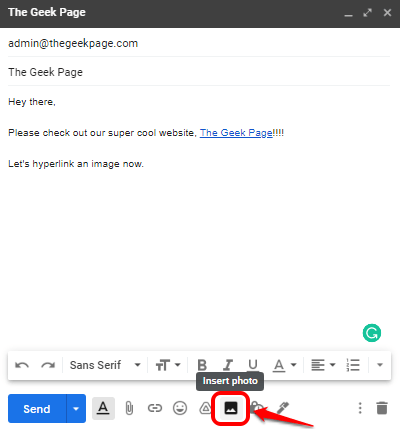Toggle italic formatting
Image resolution: width=400 pixels, height=429 pixels.
pos(228,365)
